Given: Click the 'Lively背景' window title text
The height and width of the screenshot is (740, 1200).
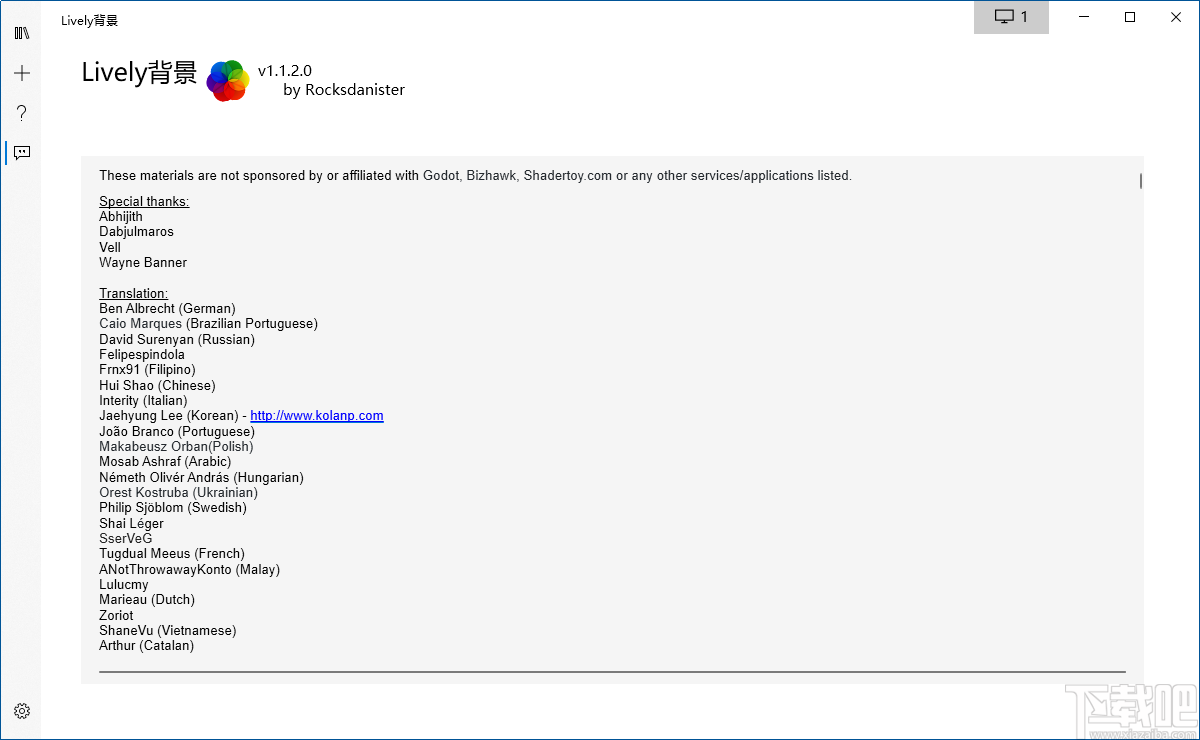Looking at the screenshot, I should click(x=89, y=20).
